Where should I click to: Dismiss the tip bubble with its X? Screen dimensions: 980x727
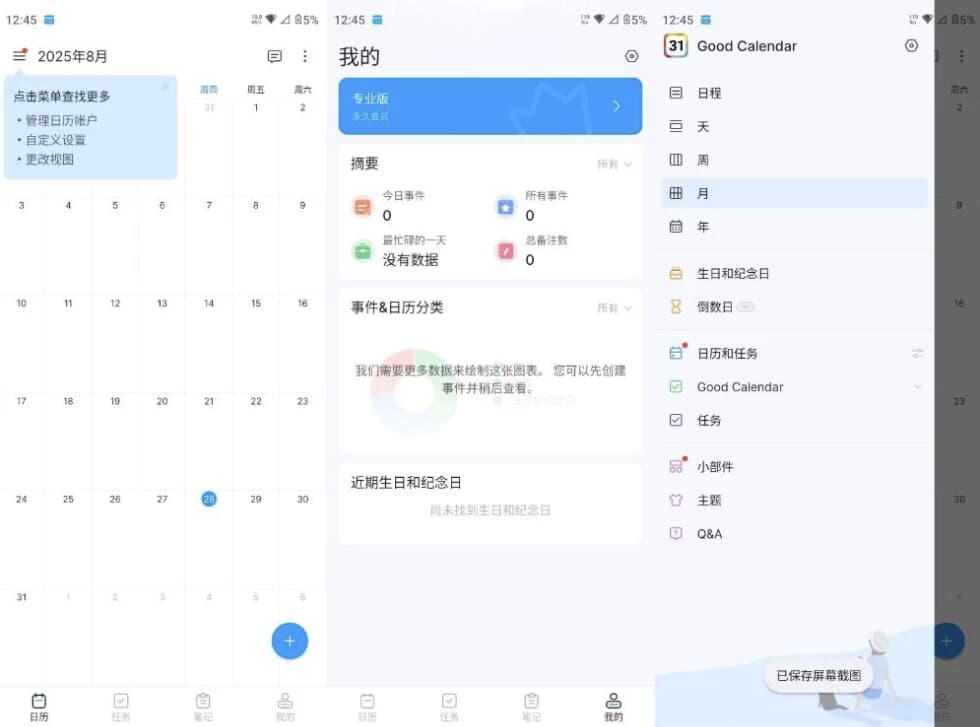pyautogui.click(x=165, y=88)
